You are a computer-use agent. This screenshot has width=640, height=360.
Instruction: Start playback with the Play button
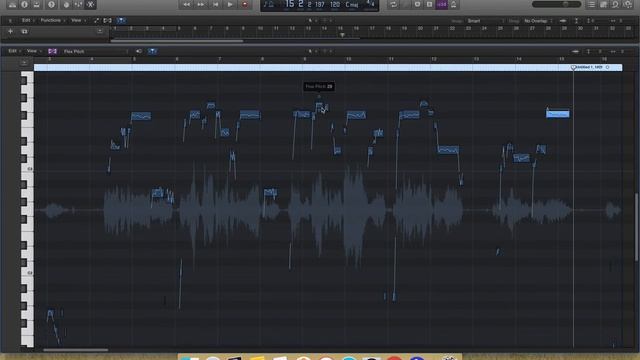point(230,4)
